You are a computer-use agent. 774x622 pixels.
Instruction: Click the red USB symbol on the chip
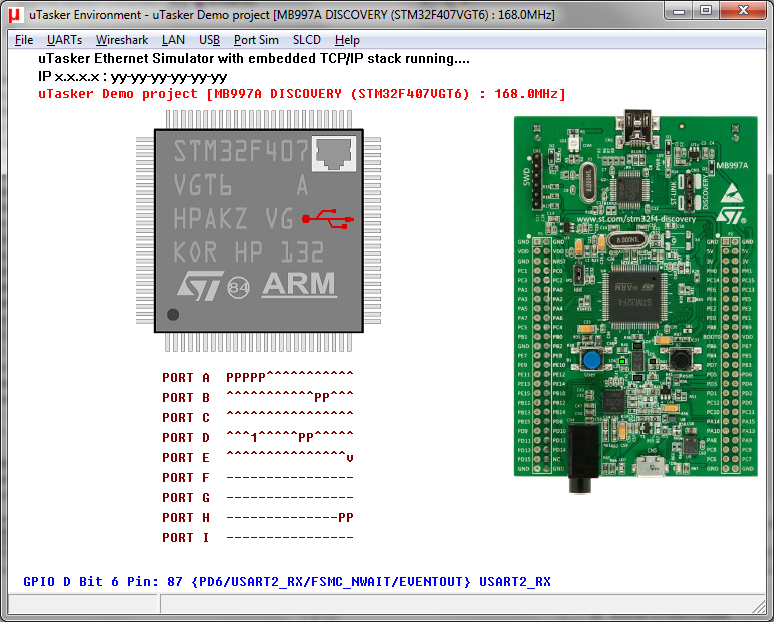331,218
